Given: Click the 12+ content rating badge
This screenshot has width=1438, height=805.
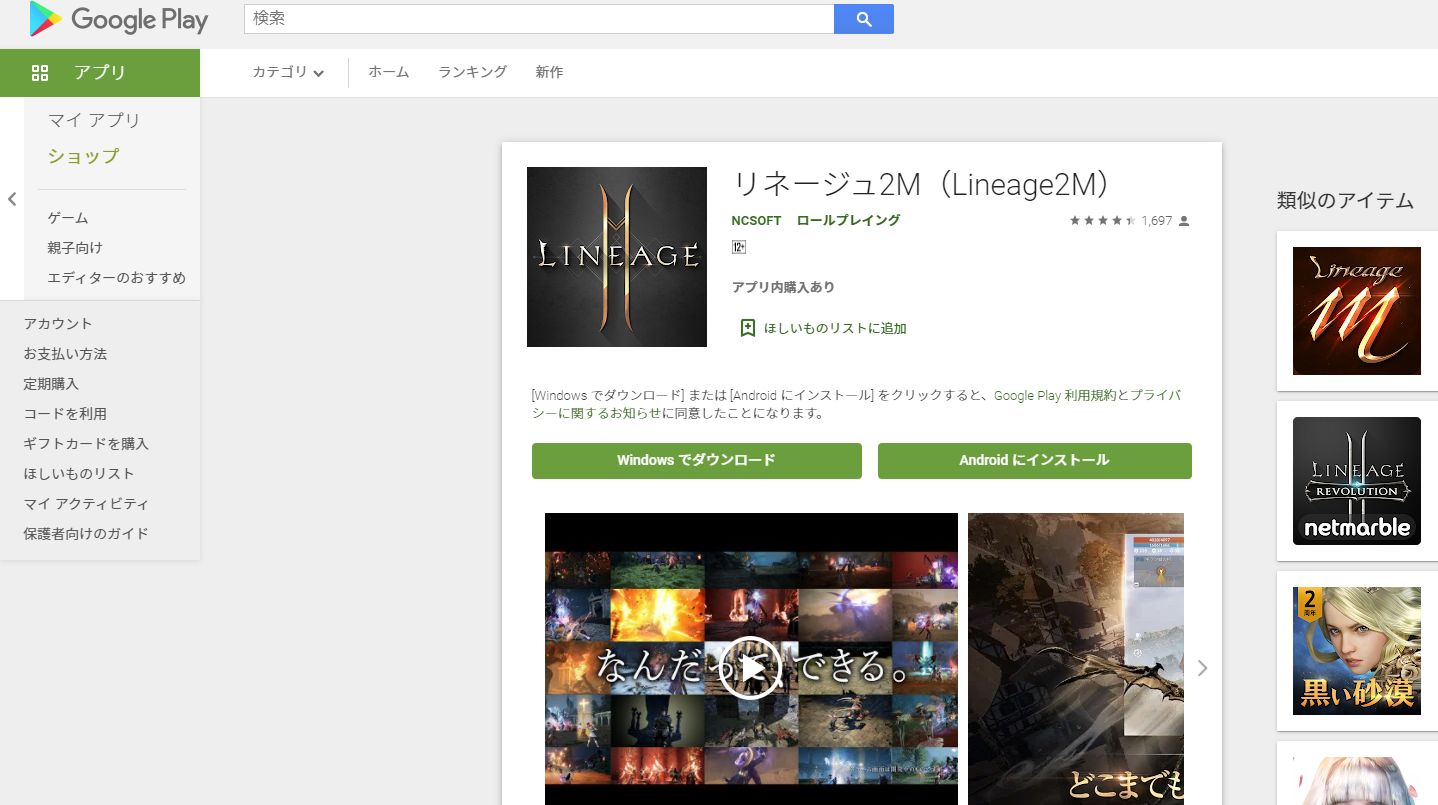Looking at the screenshot, I should [739, 247].
